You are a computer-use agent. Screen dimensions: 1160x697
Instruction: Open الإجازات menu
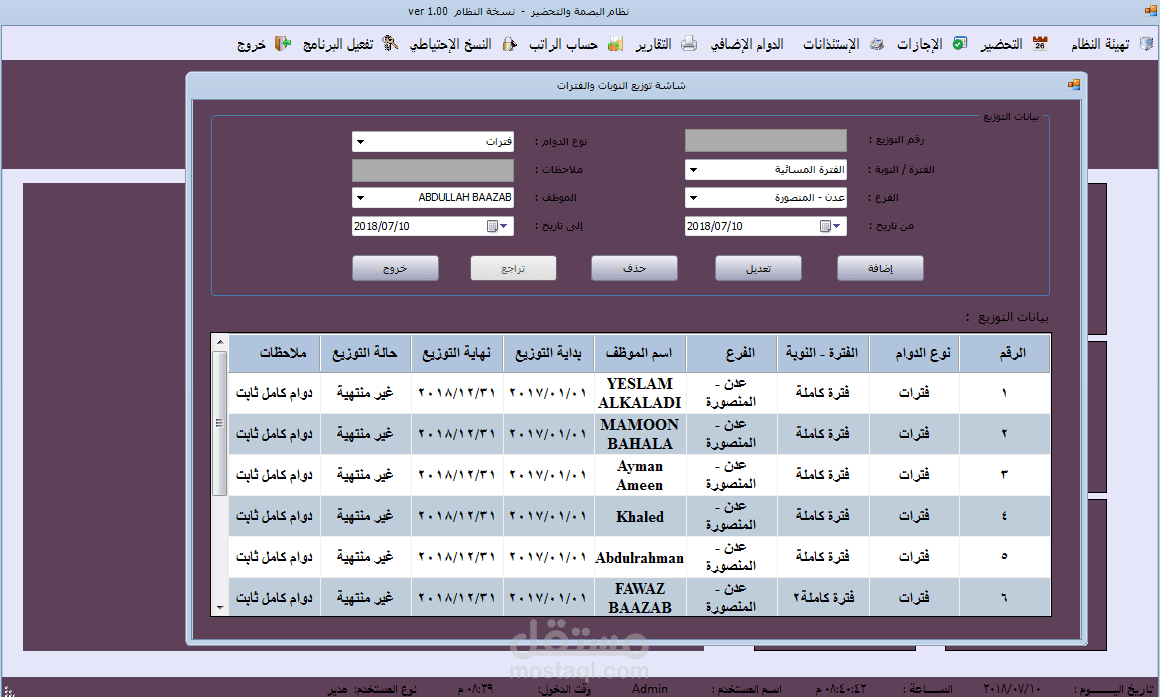(920, 44)
